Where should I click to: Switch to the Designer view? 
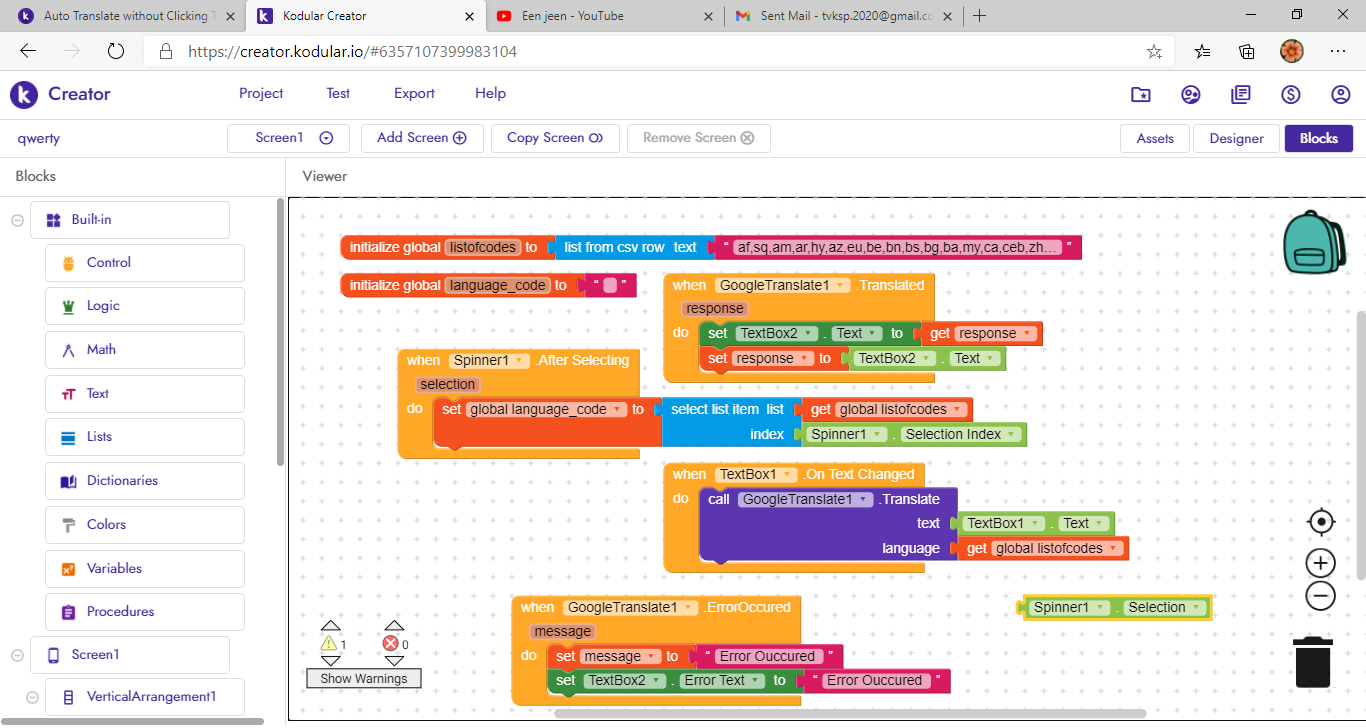click(1237, 138)
